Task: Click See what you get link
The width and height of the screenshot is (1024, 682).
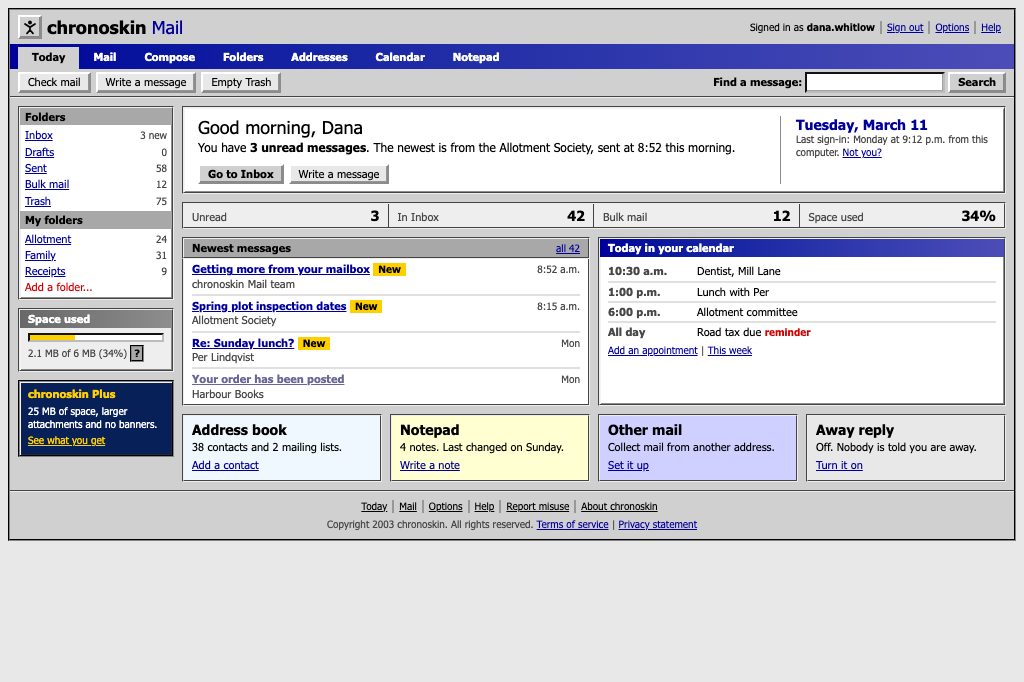Action: (x=66, y=441)
